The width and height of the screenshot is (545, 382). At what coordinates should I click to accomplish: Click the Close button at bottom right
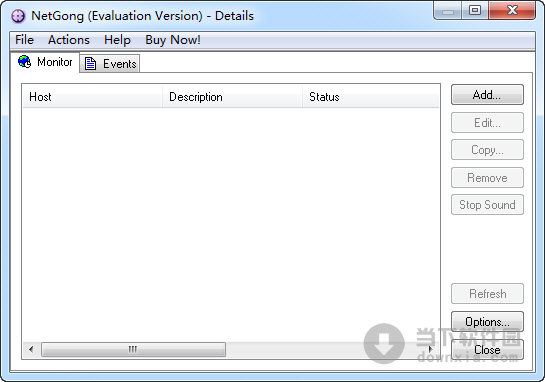pyautogui.click(x=487, y=349)
